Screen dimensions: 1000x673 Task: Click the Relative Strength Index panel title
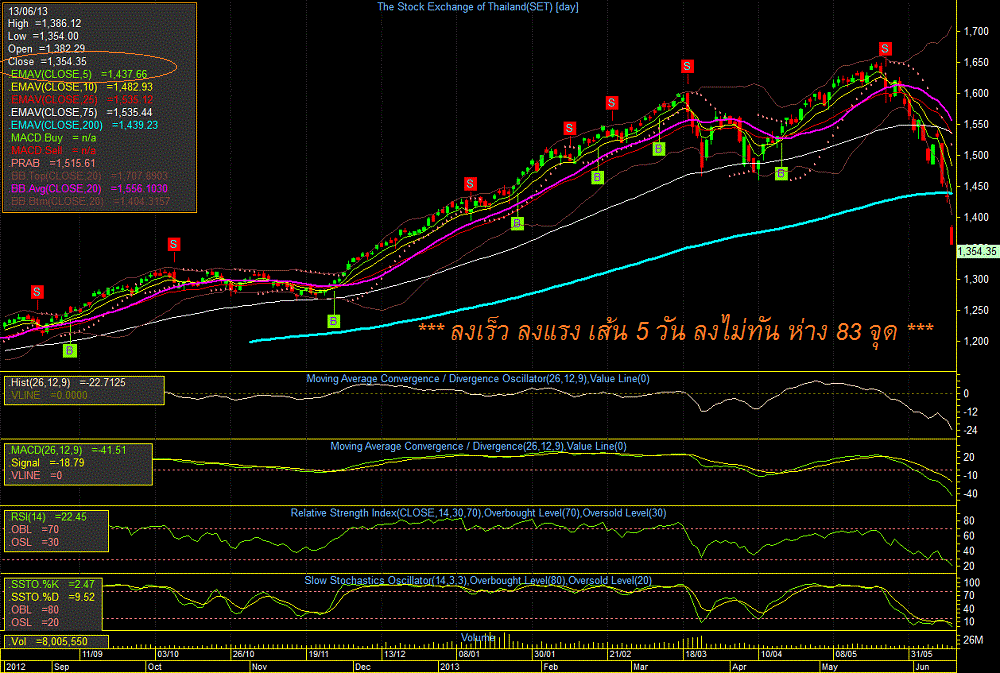click(x=478, y=514)
